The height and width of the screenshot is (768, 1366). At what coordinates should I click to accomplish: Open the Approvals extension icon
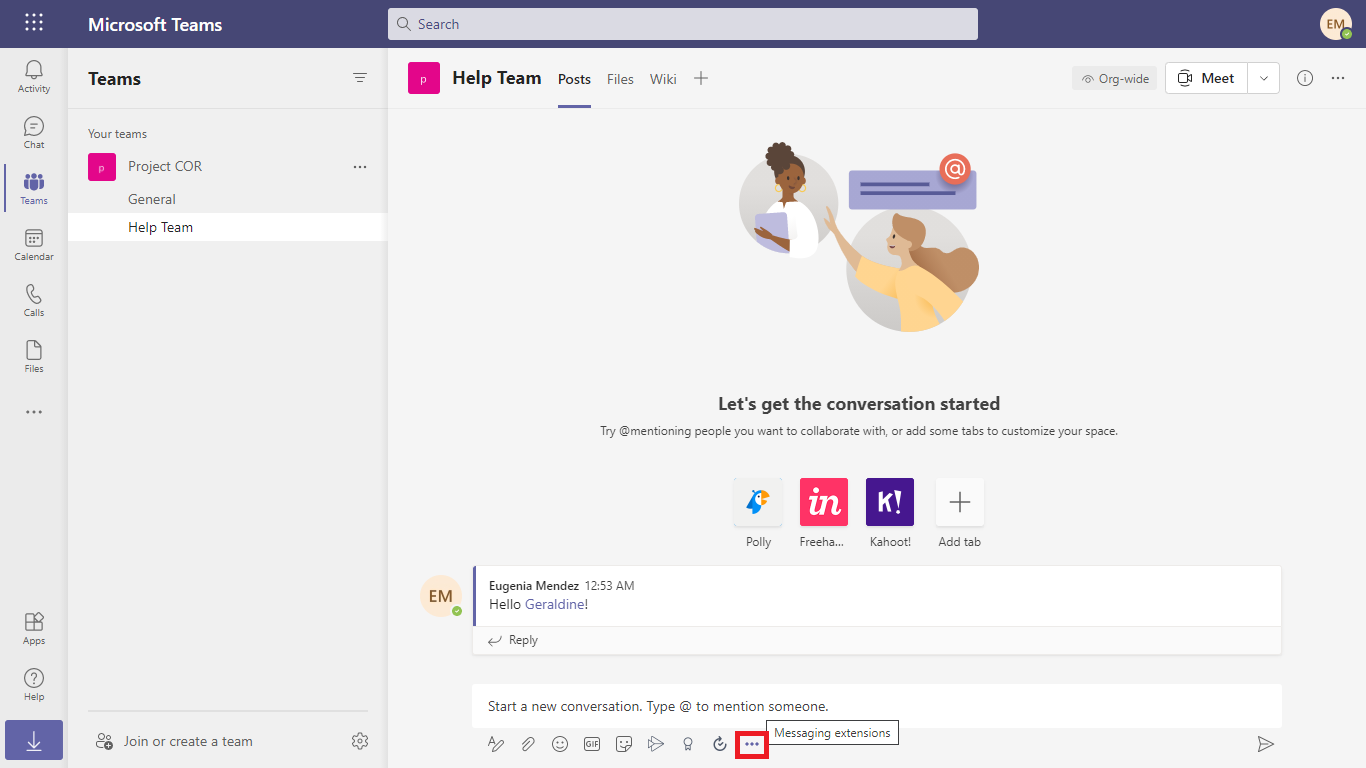click(720, 744)
